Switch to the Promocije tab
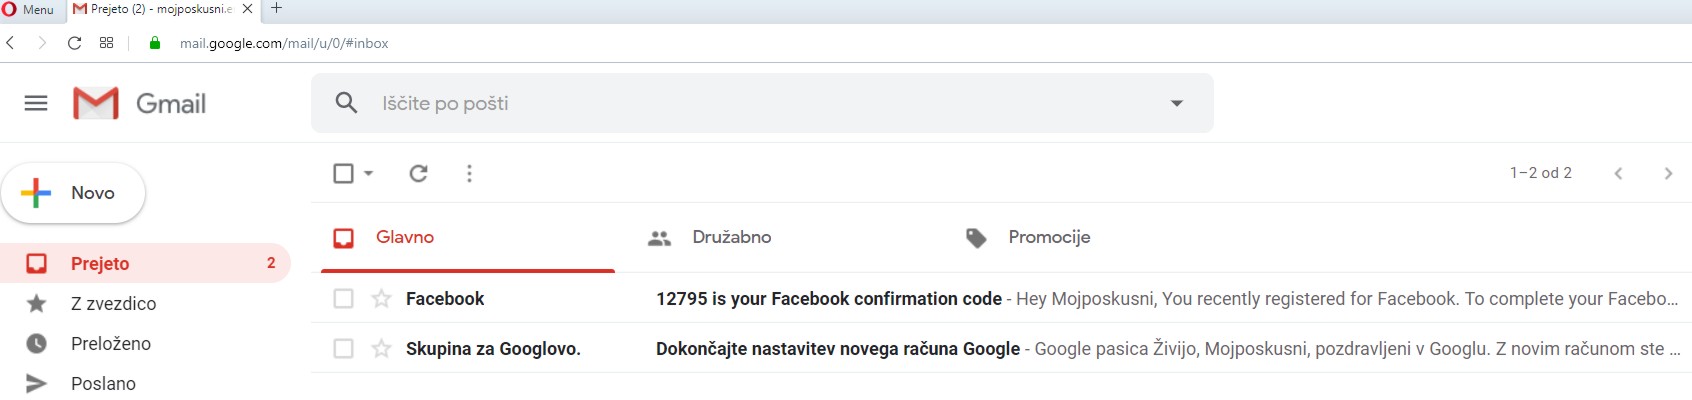 coord(1048,237)
